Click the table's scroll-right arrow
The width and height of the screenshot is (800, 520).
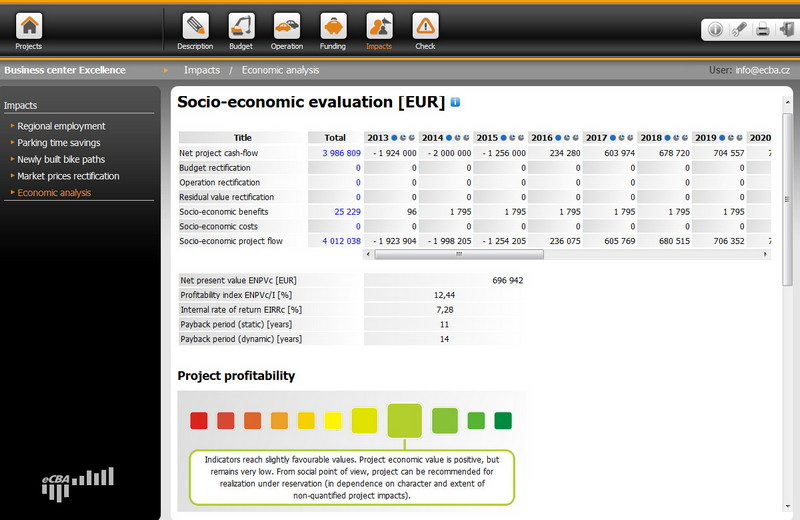pyautogui.click(x=765, y=254)
